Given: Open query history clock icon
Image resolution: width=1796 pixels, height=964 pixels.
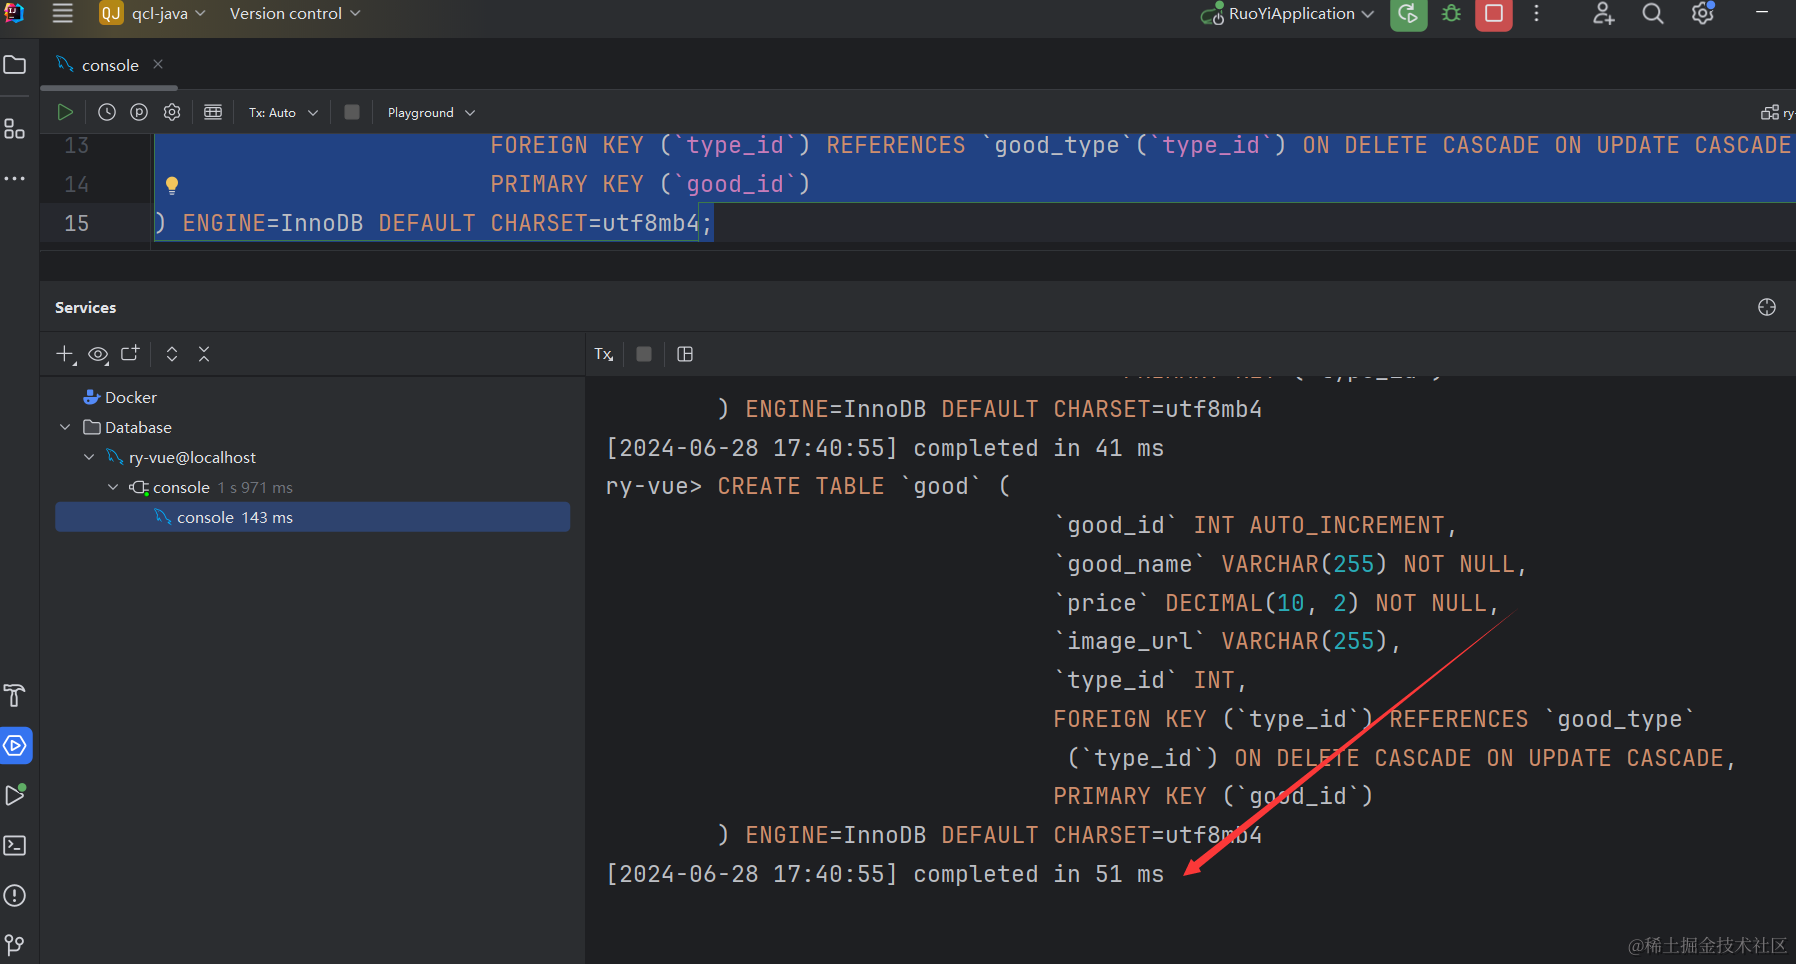Looking at the screenshot, I should [107, 112].
